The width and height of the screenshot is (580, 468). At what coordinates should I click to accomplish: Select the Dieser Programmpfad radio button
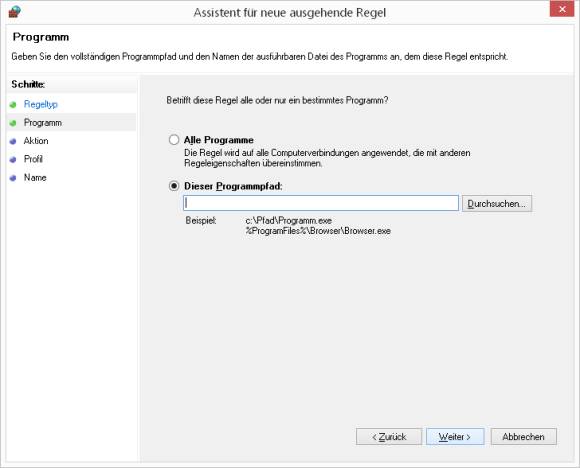174,186
